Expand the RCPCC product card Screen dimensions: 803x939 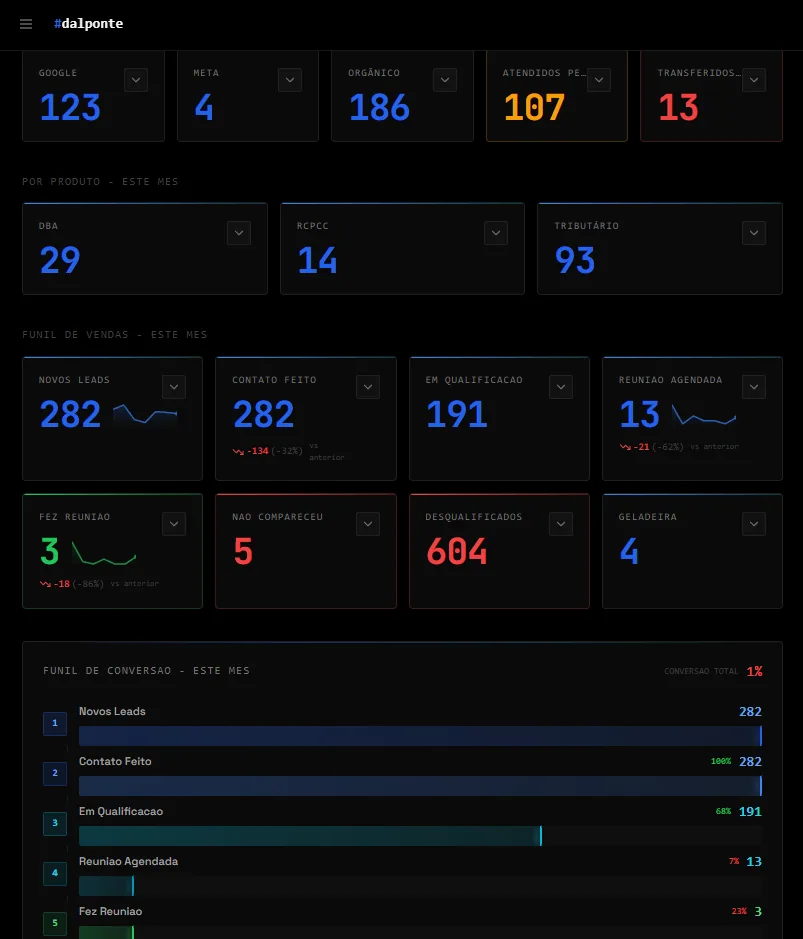(496, 233)
